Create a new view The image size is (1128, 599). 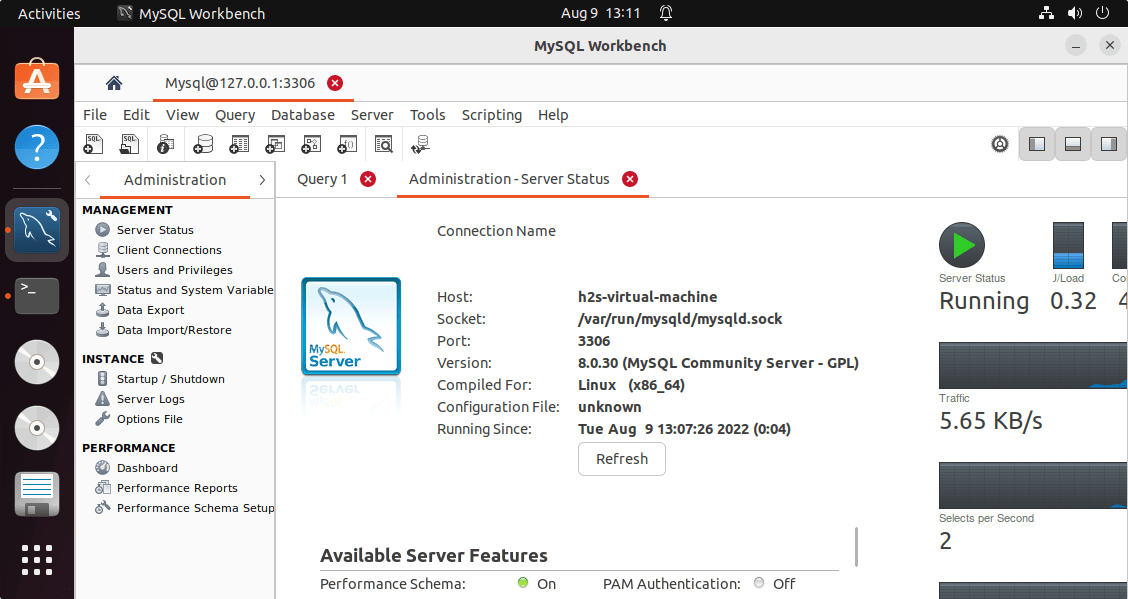[x=275, y=144]
